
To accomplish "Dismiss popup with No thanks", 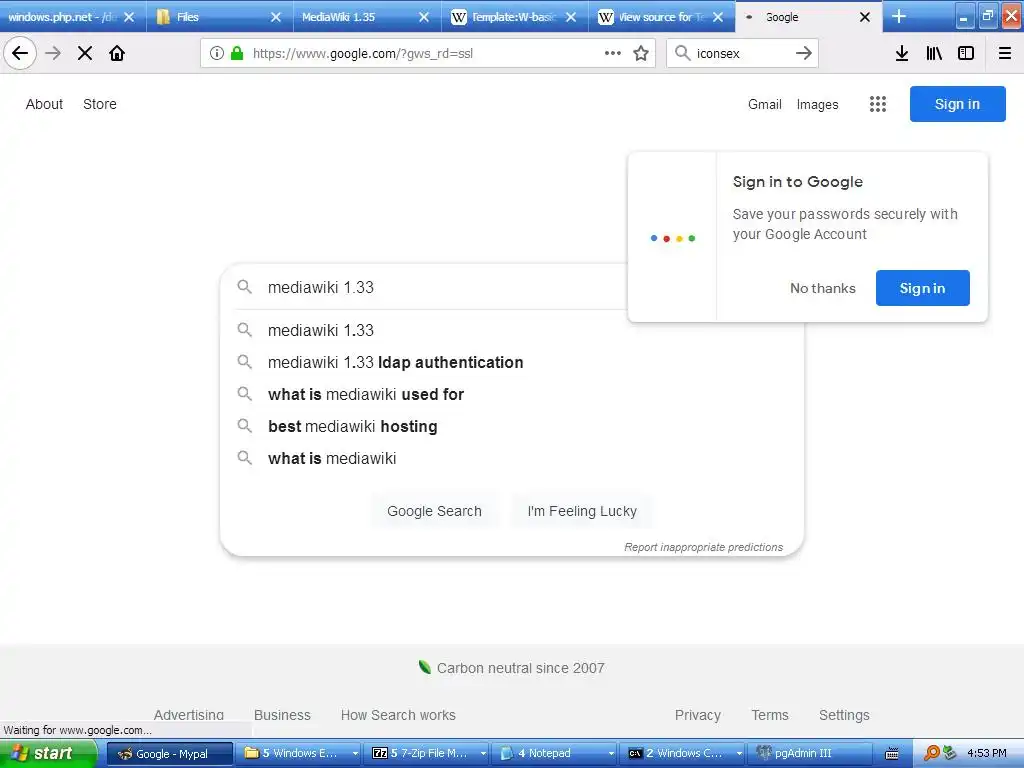I will 822,288.
